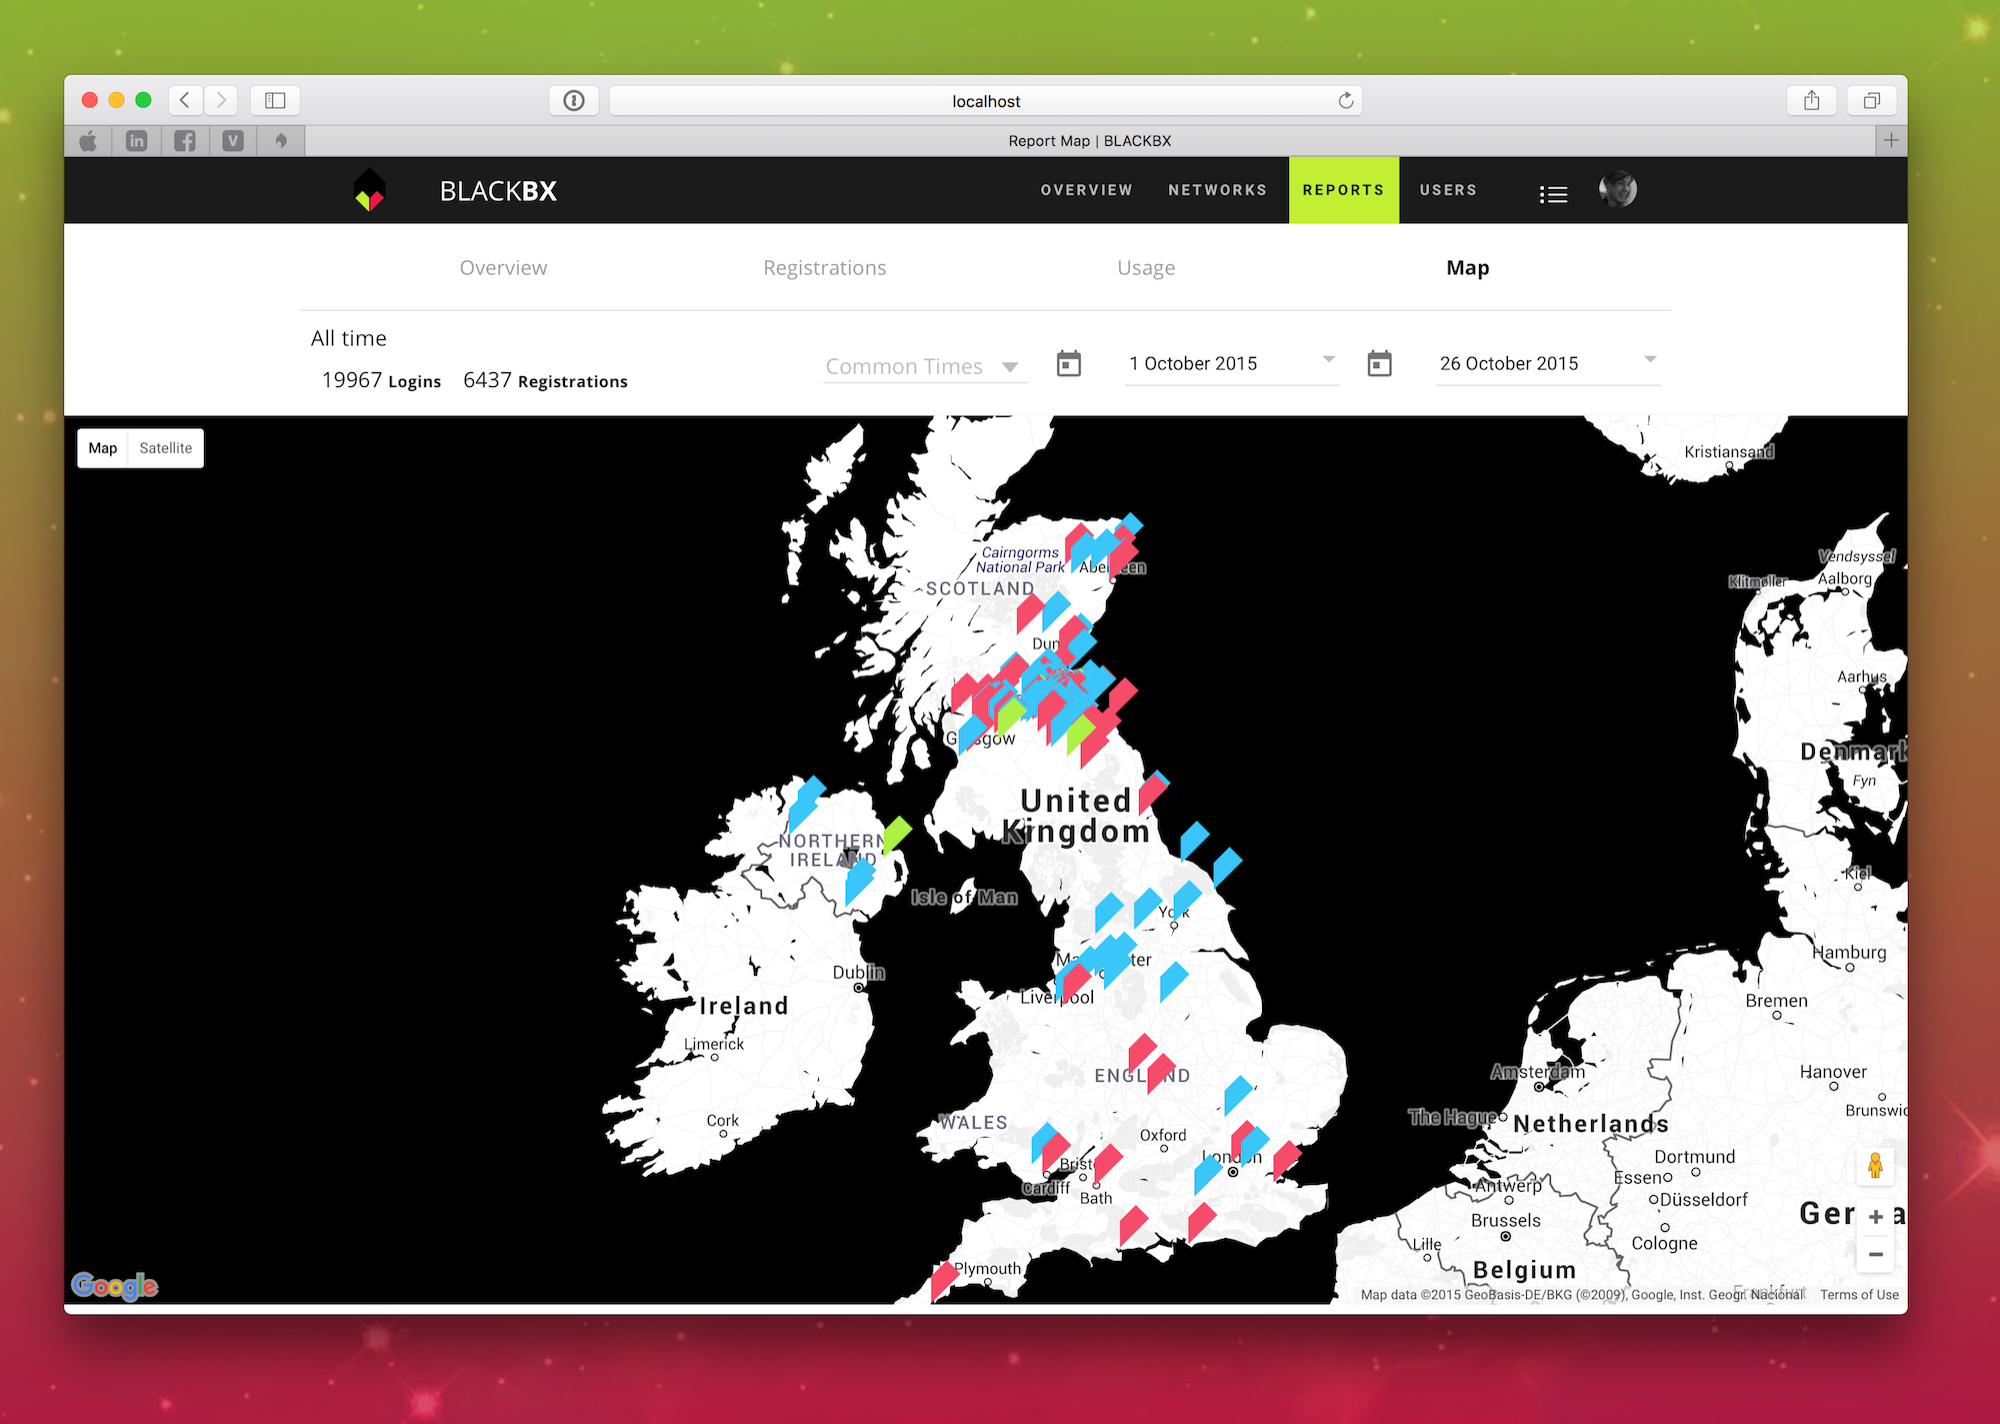The image size is (2000, 1424).
Task: Zoom in the map with the plus button
Action: tap(1875, 1216)
